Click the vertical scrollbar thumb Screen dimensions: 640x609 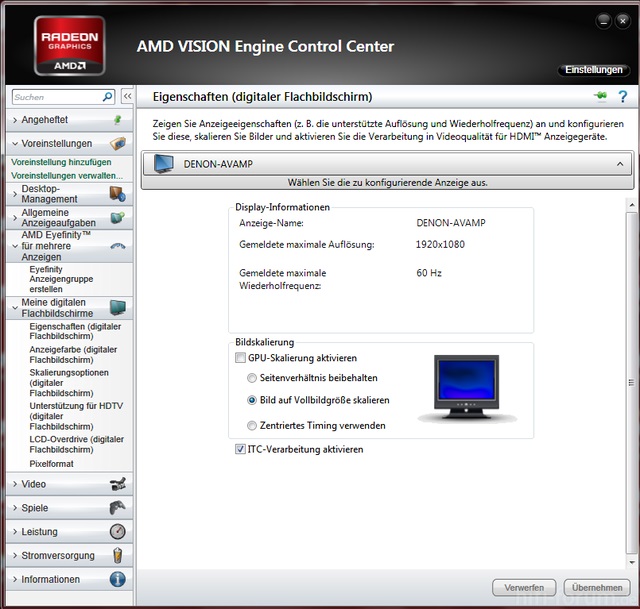coord(631,382)
